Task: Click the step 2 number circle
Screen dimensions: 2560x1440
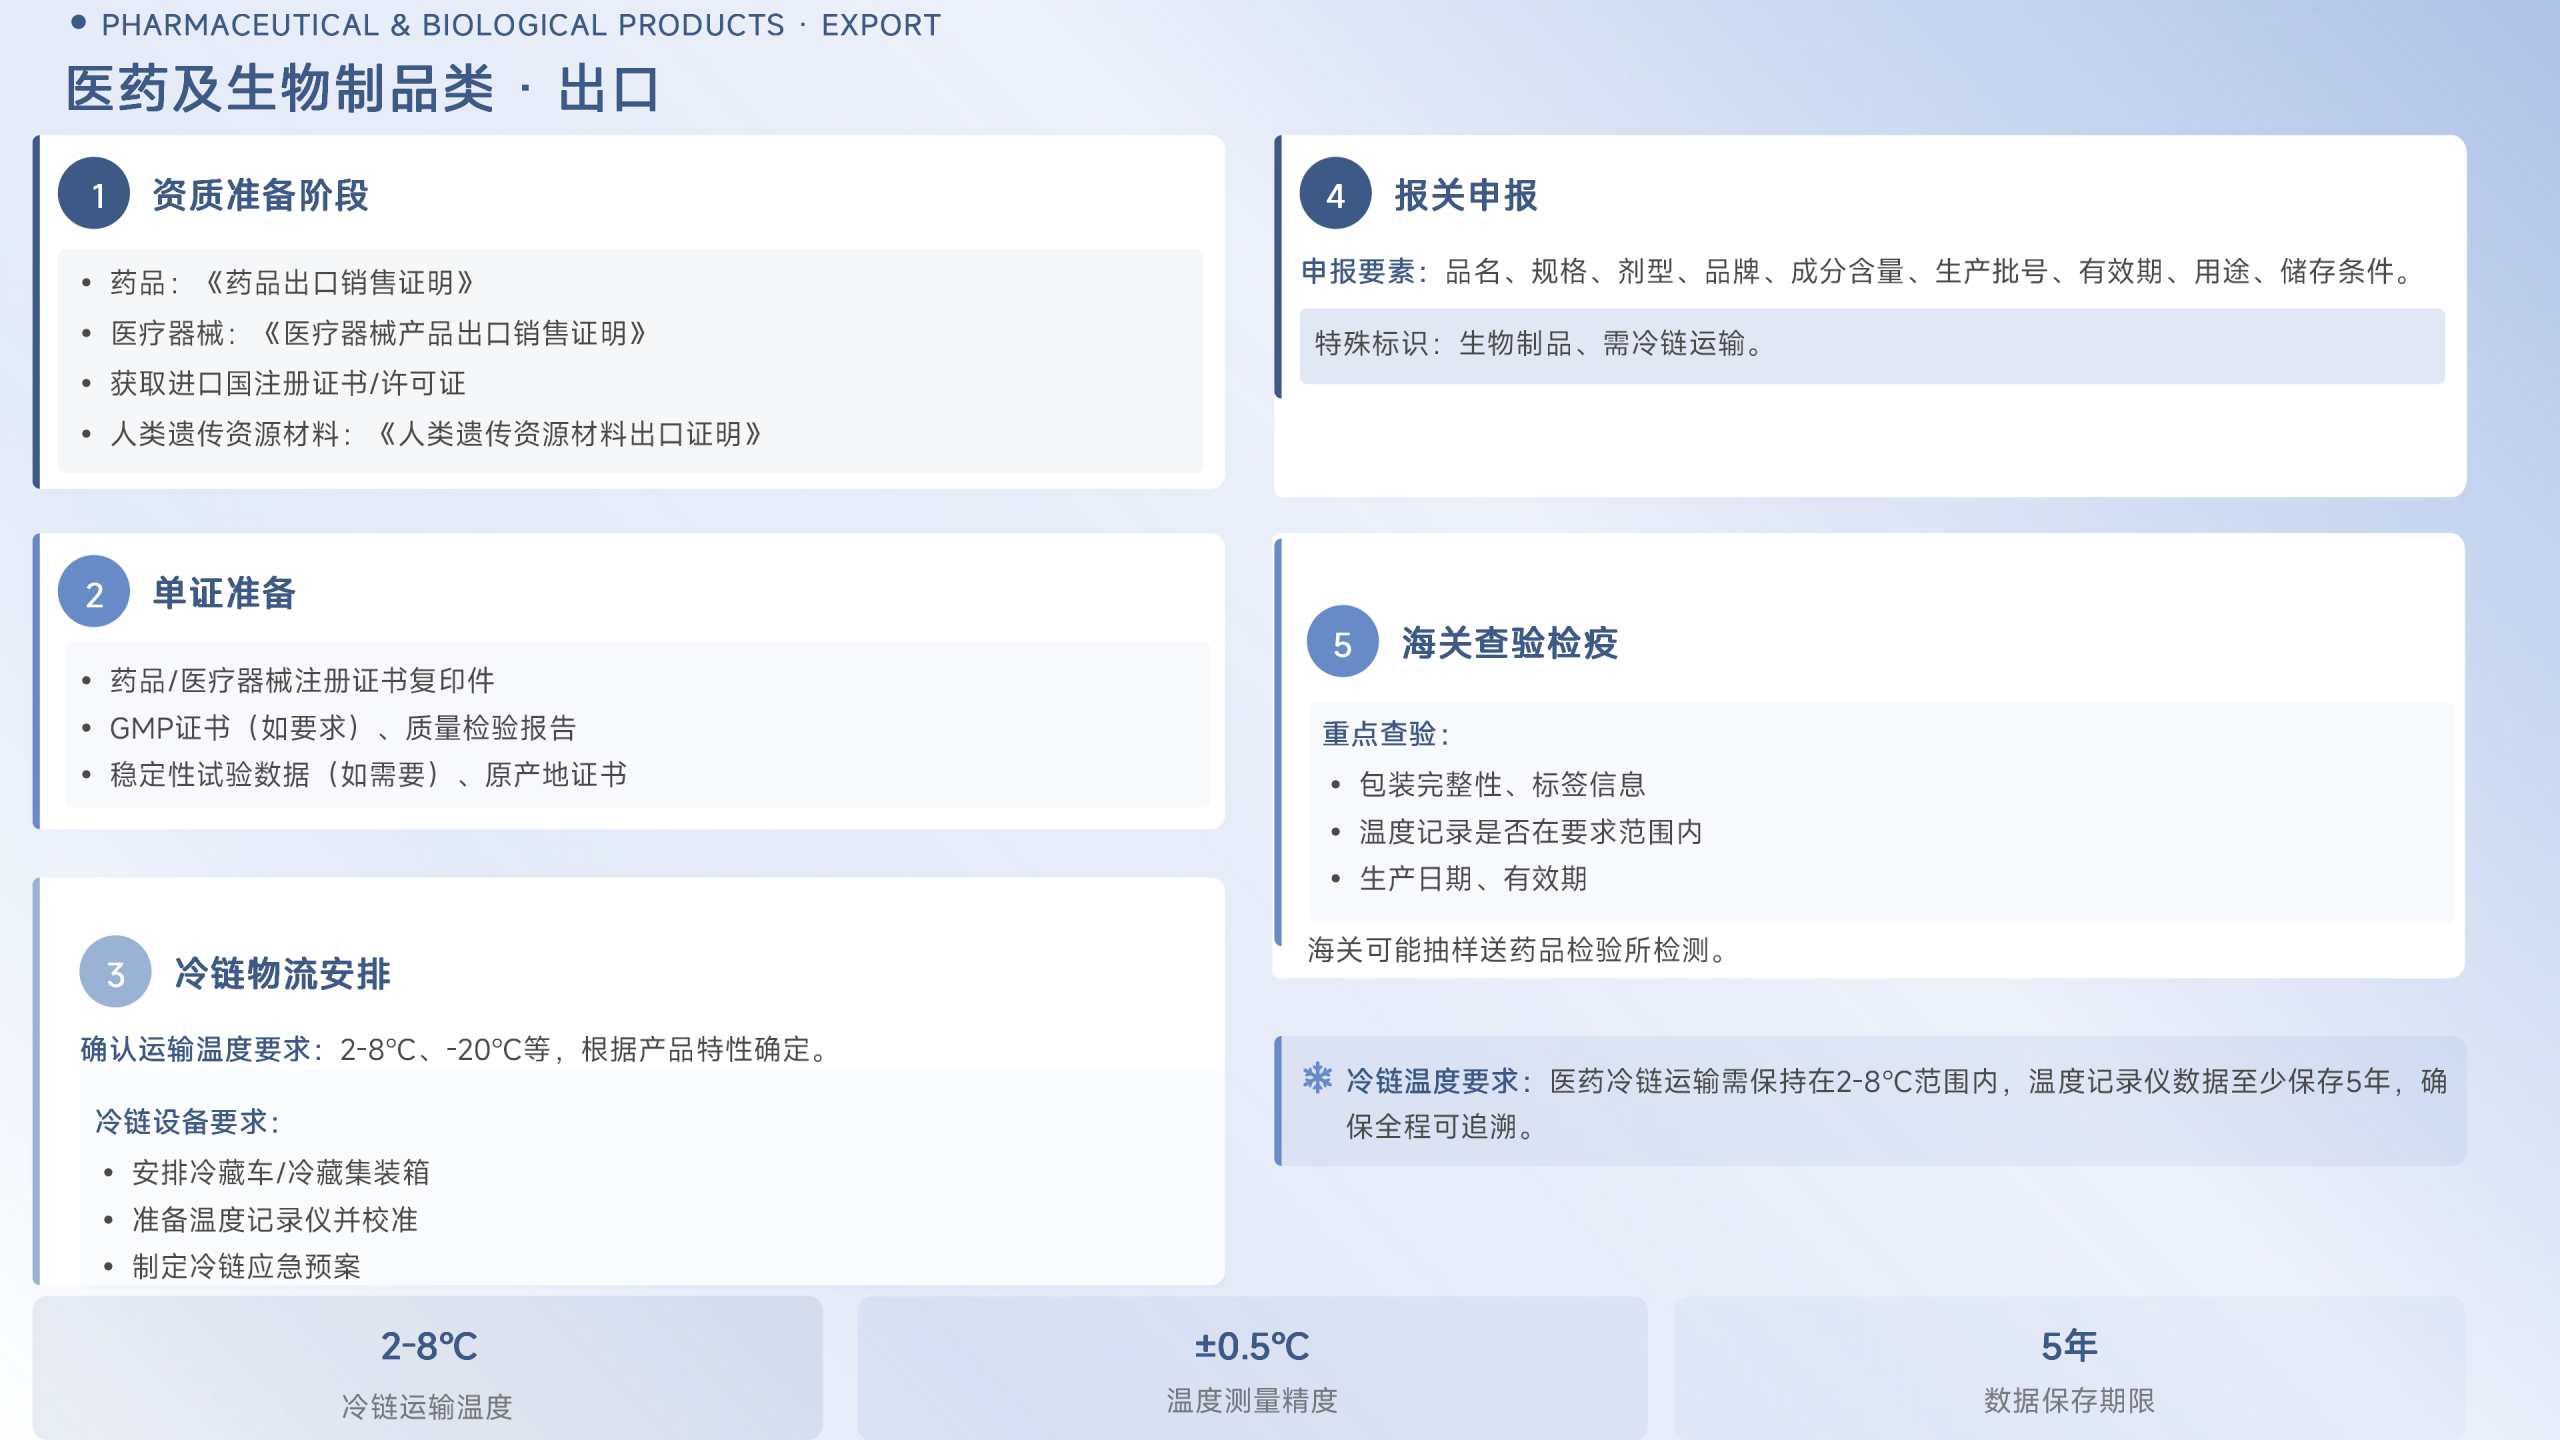Action: pyautogui.click(x=94, y=592)
